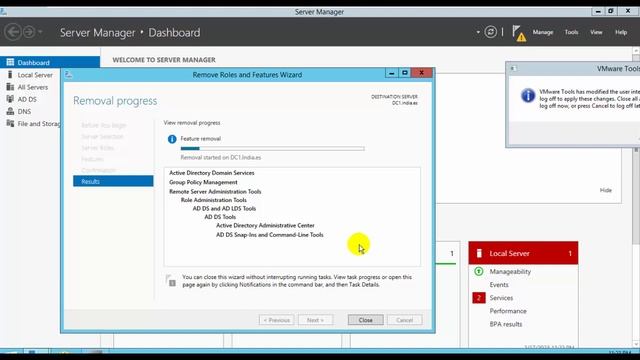Open Performance in Local Server tile
The image size is (640, 360).
(x=508, y=311)
